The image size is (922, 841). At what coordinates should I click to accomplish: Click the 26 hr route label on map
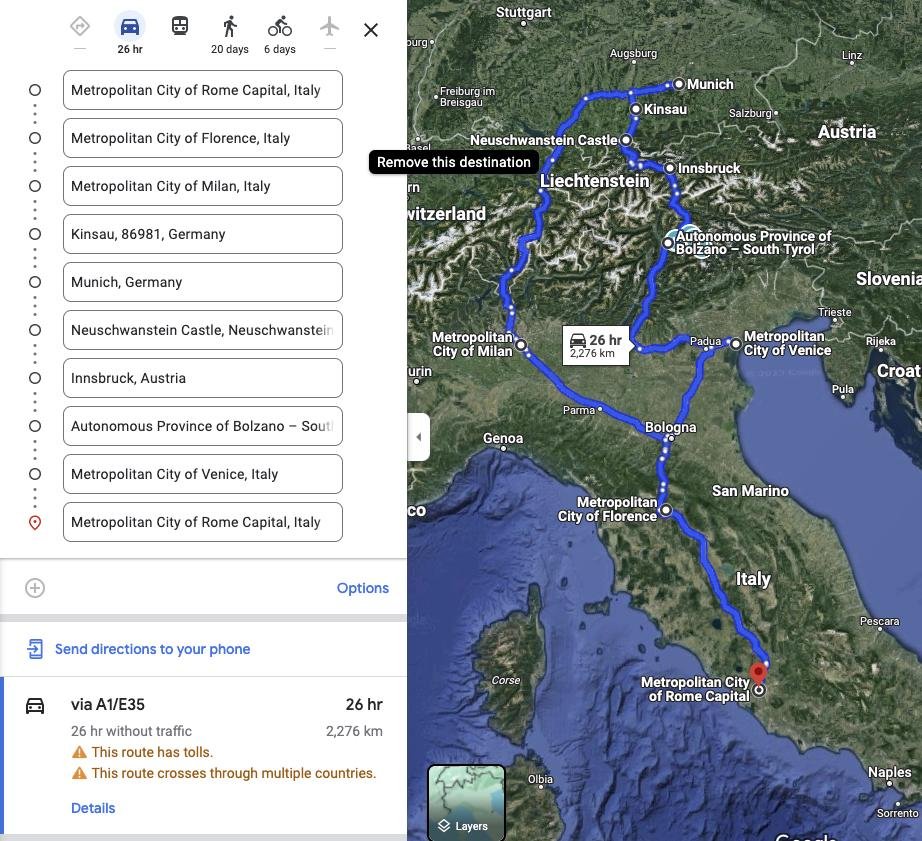pos(595,345)
